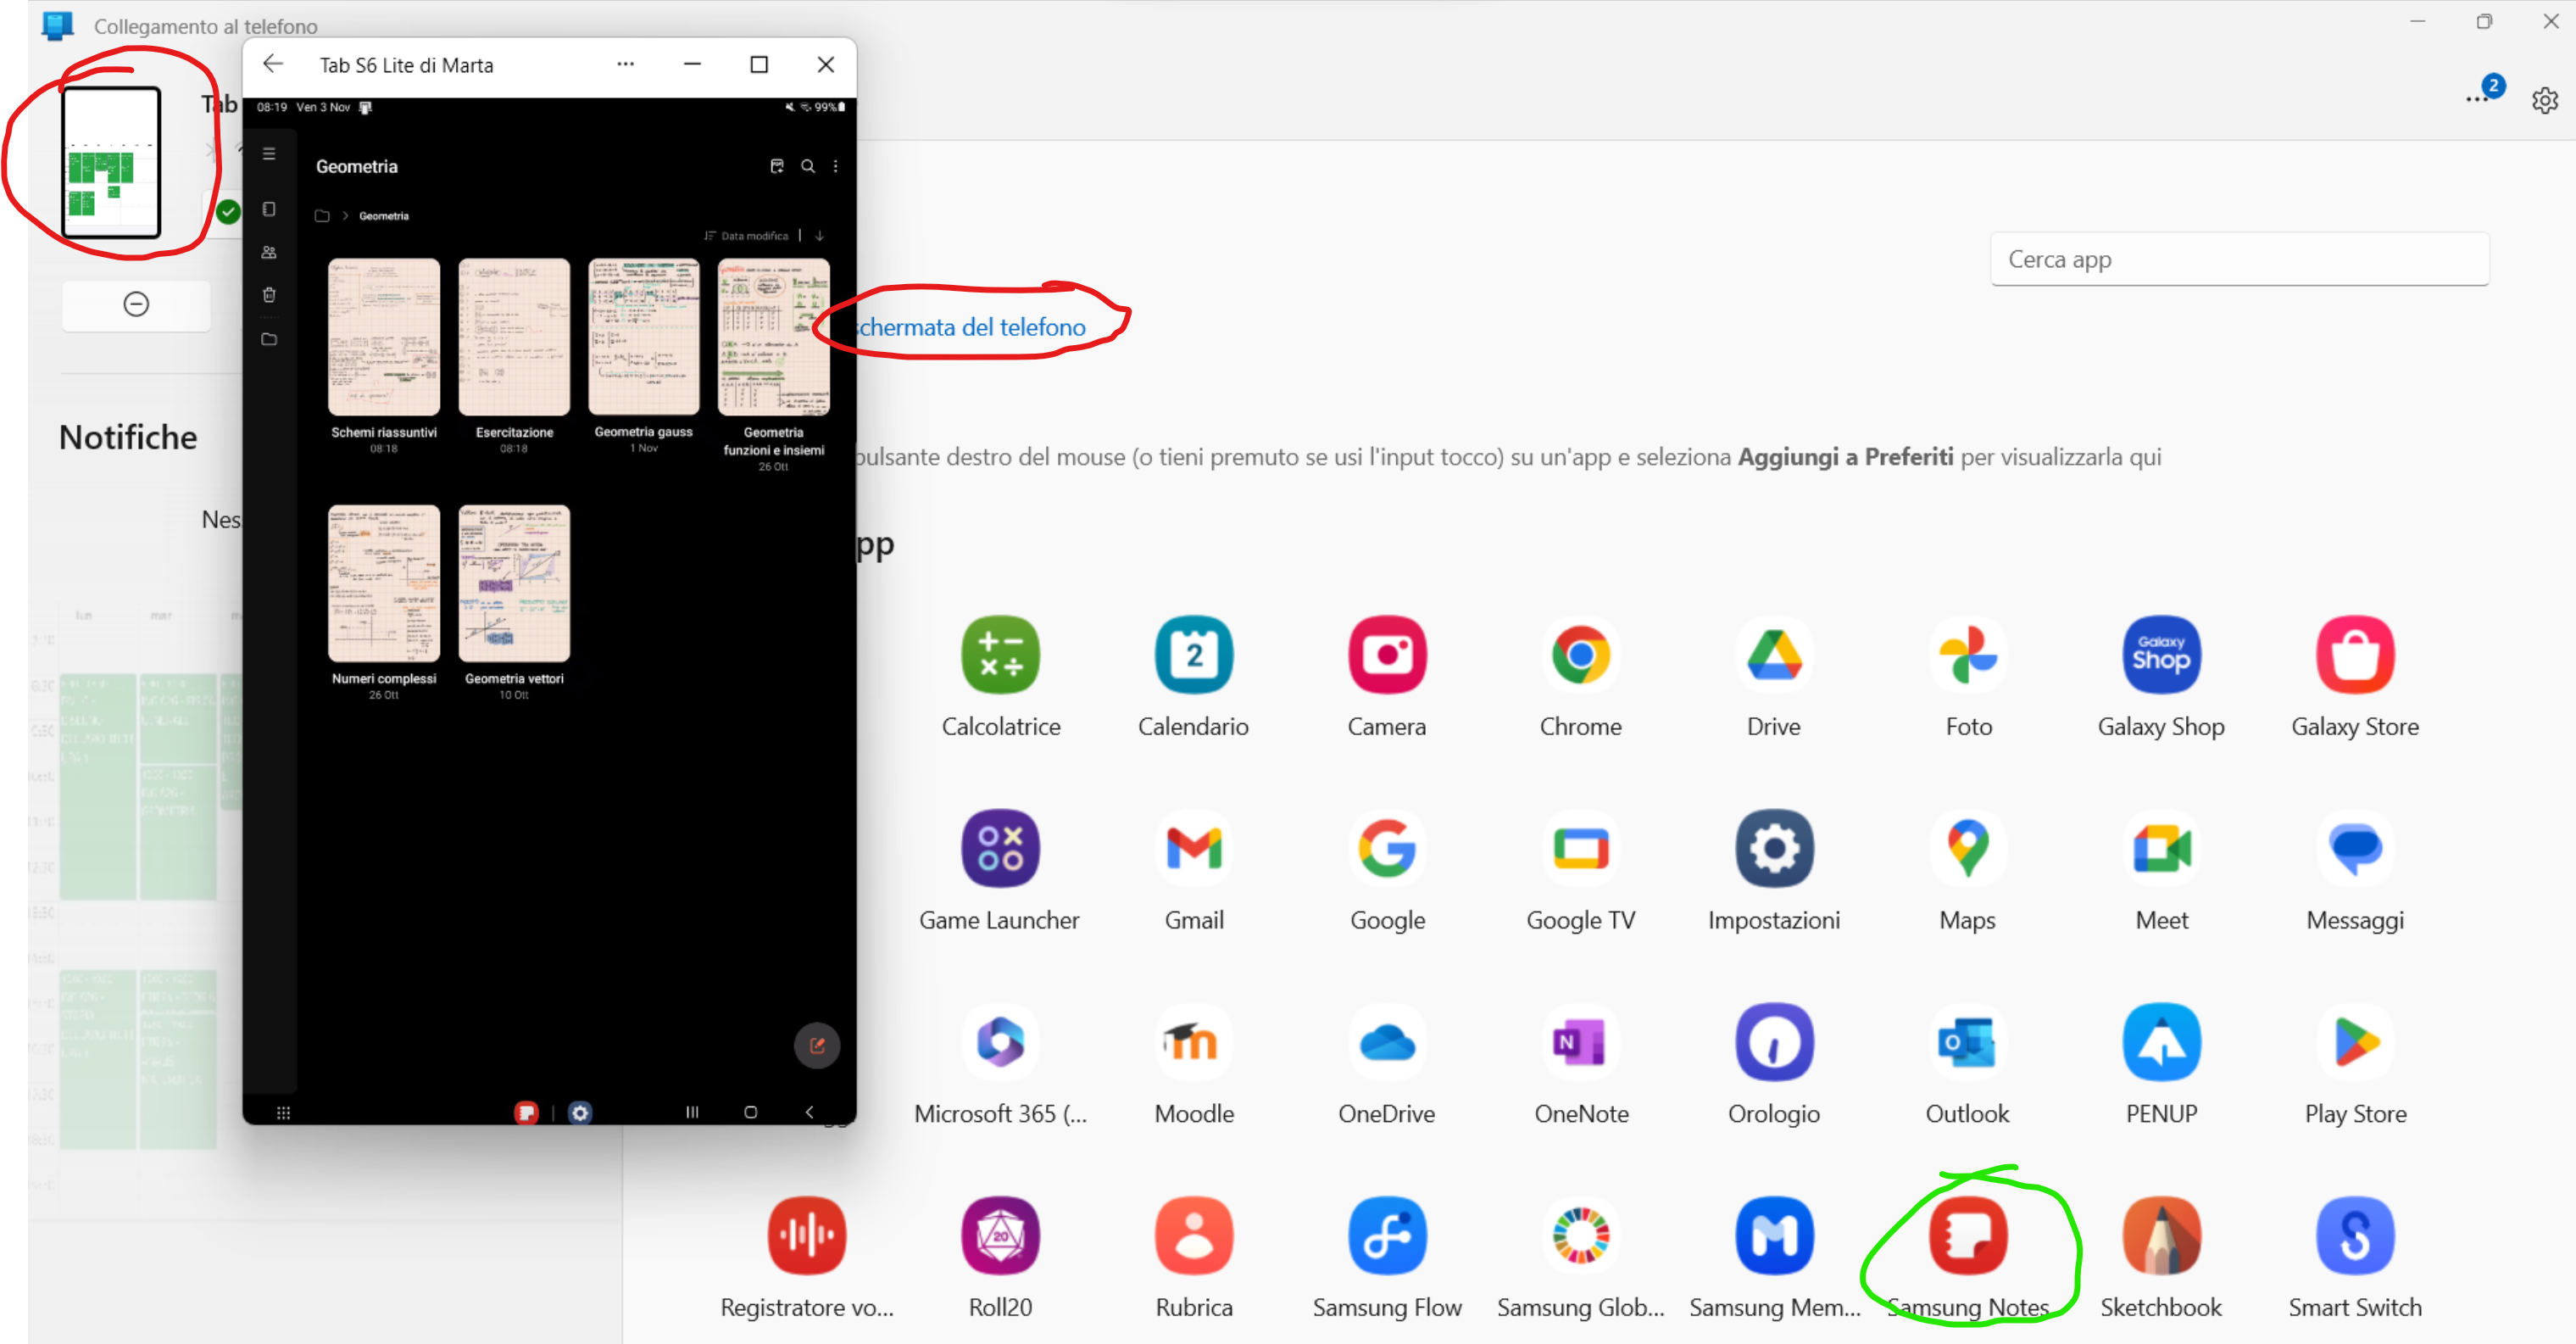
Task: Open Samsung Flow
Action: coord(1386,1236)
